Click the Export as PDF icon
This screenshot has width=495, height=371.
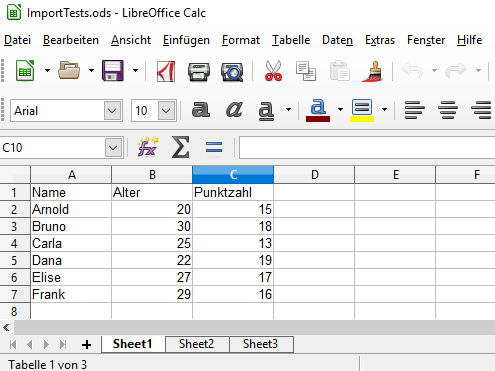tap(166, 71)
